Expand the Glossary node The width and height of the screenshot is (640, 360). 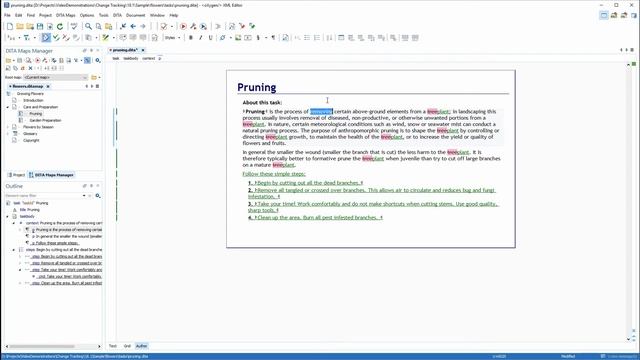coord(8,133)
